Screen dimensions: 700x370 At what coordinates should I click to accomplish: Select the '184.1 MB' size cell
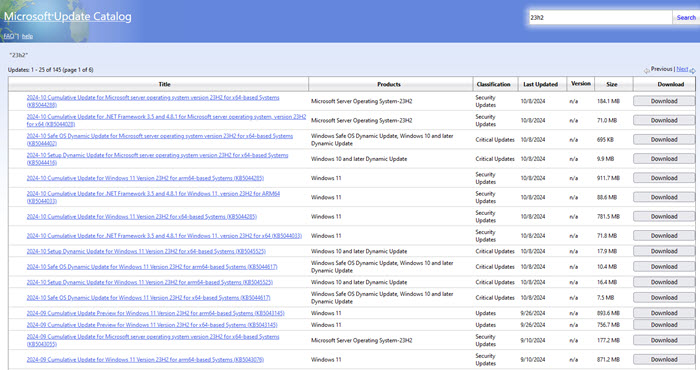pos(608,101)
